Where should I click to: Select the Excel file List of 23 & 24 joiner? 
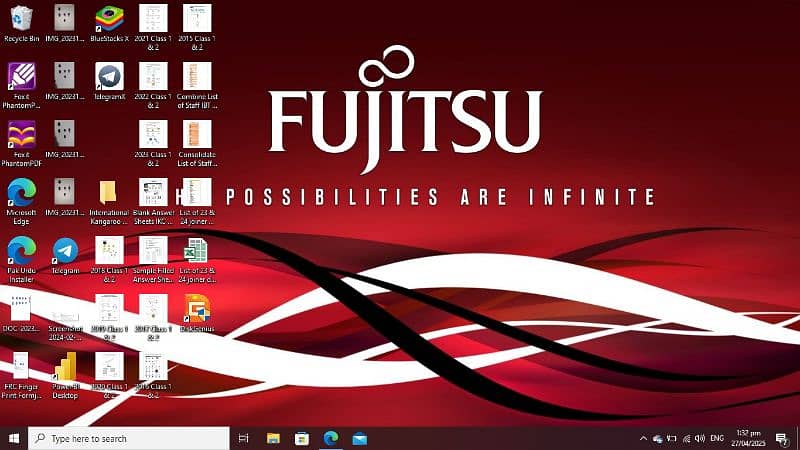[197, 260]
